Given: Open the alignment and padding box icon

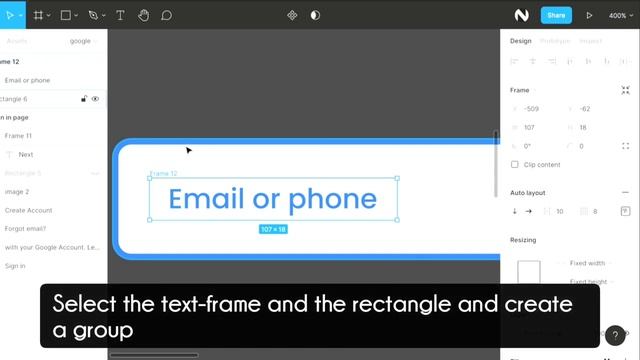Looking at the screenshot, I should 625,211.
